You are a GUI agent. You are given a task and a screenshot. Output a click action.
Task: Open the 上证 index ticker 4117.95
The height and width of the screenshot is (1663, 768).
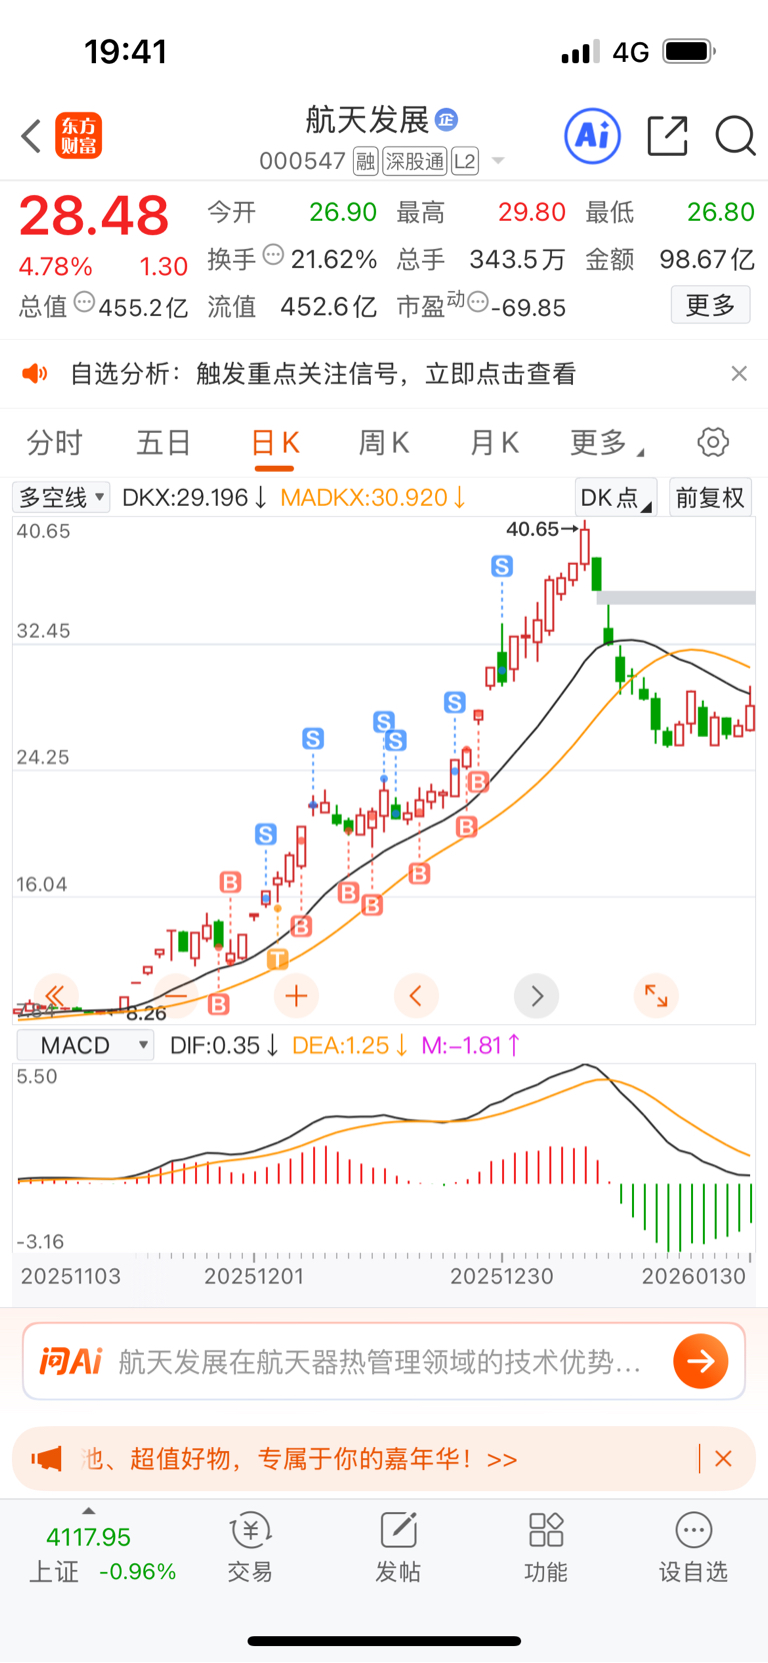click(x=89, y=1537)
